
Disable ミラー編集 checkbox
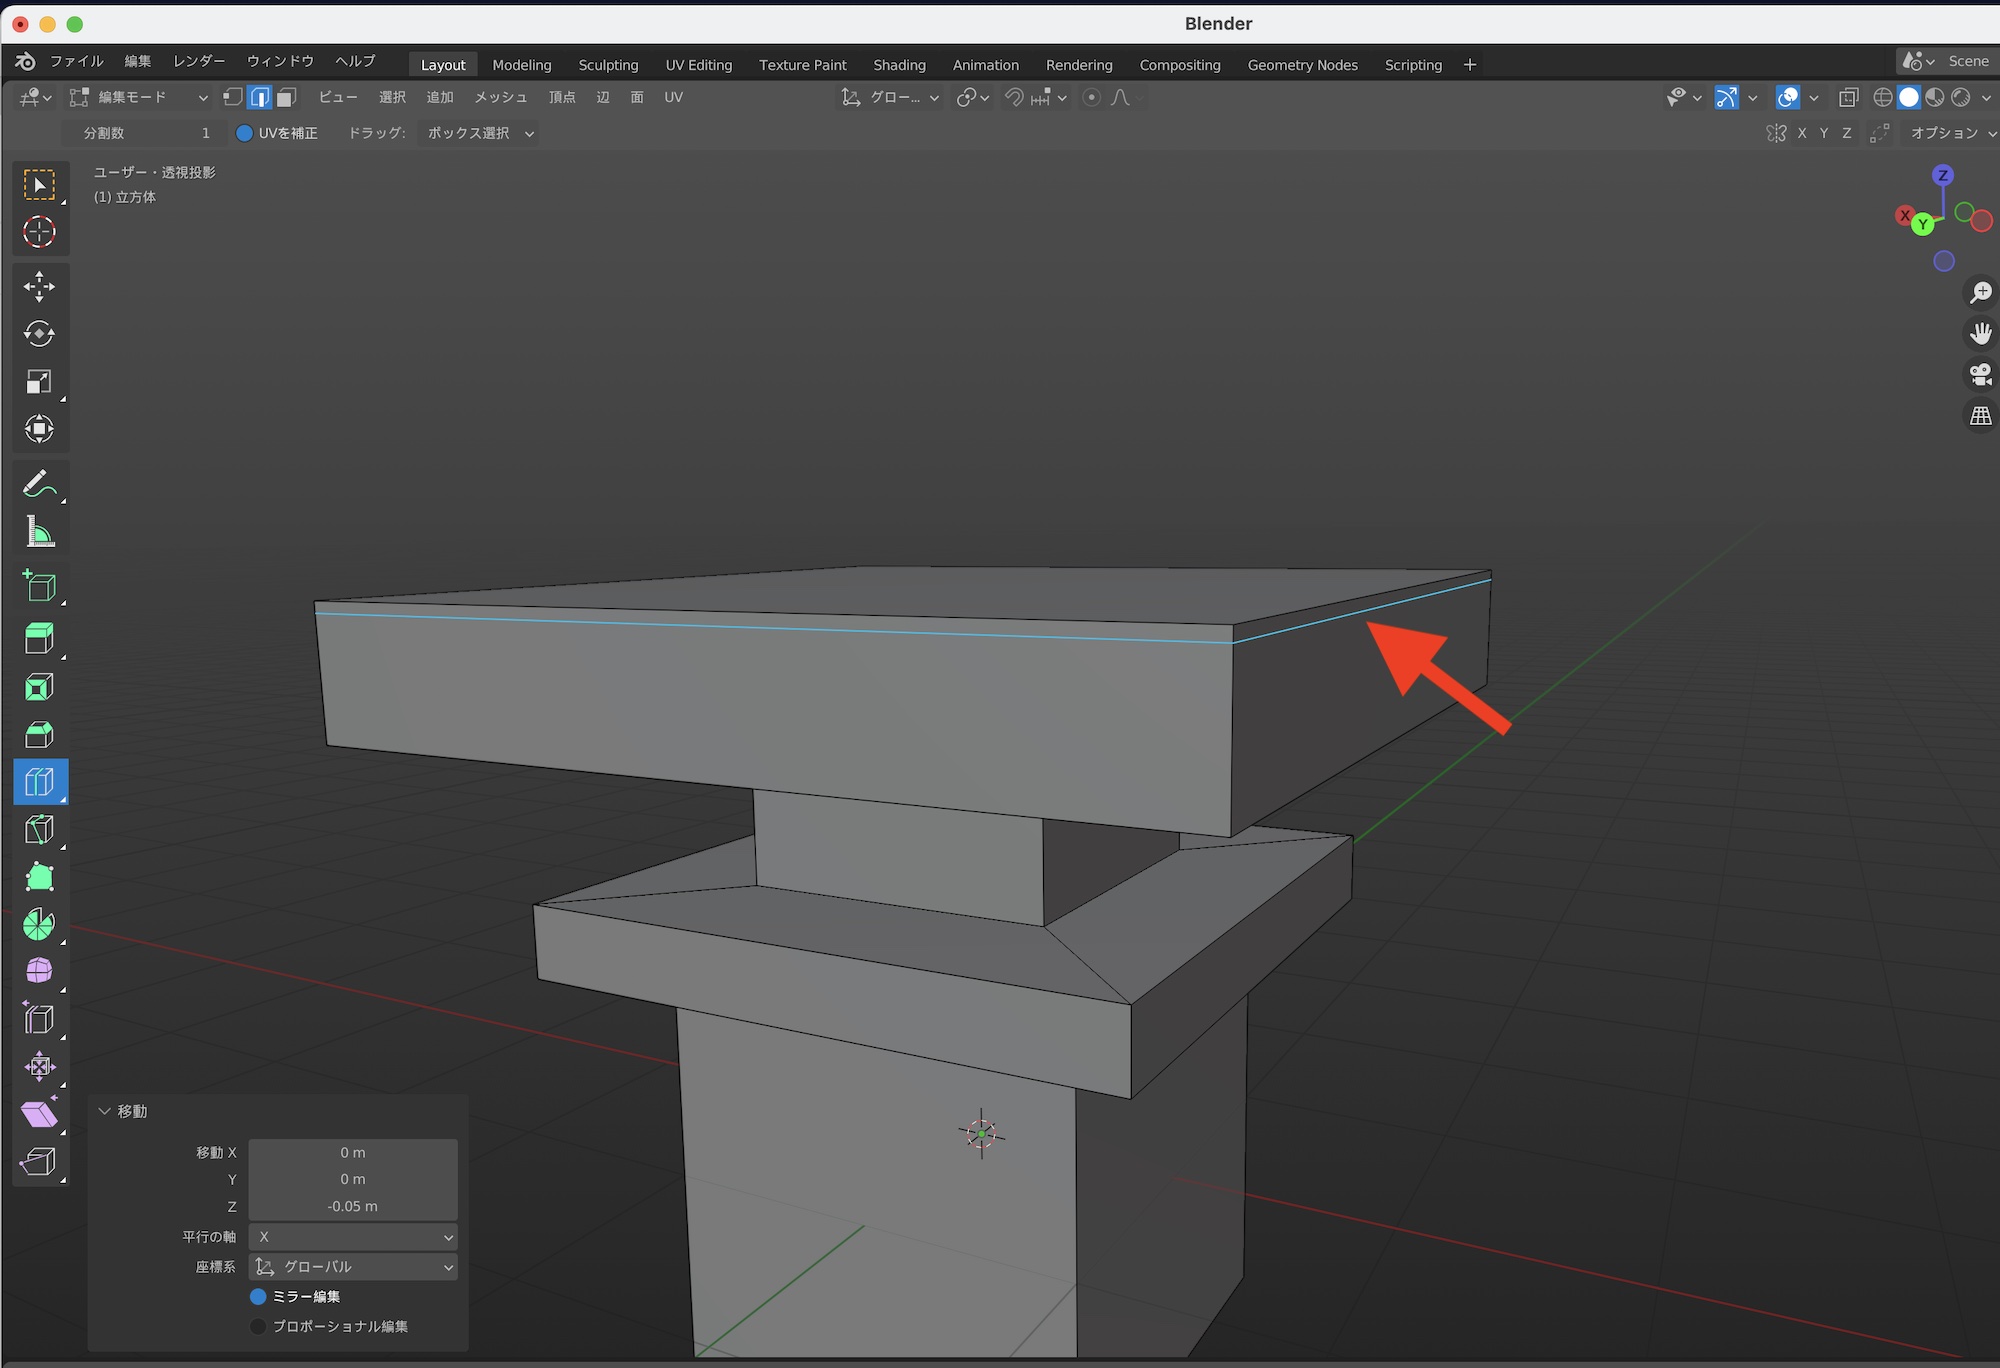pyautogui.click(x=258, y=1296)
